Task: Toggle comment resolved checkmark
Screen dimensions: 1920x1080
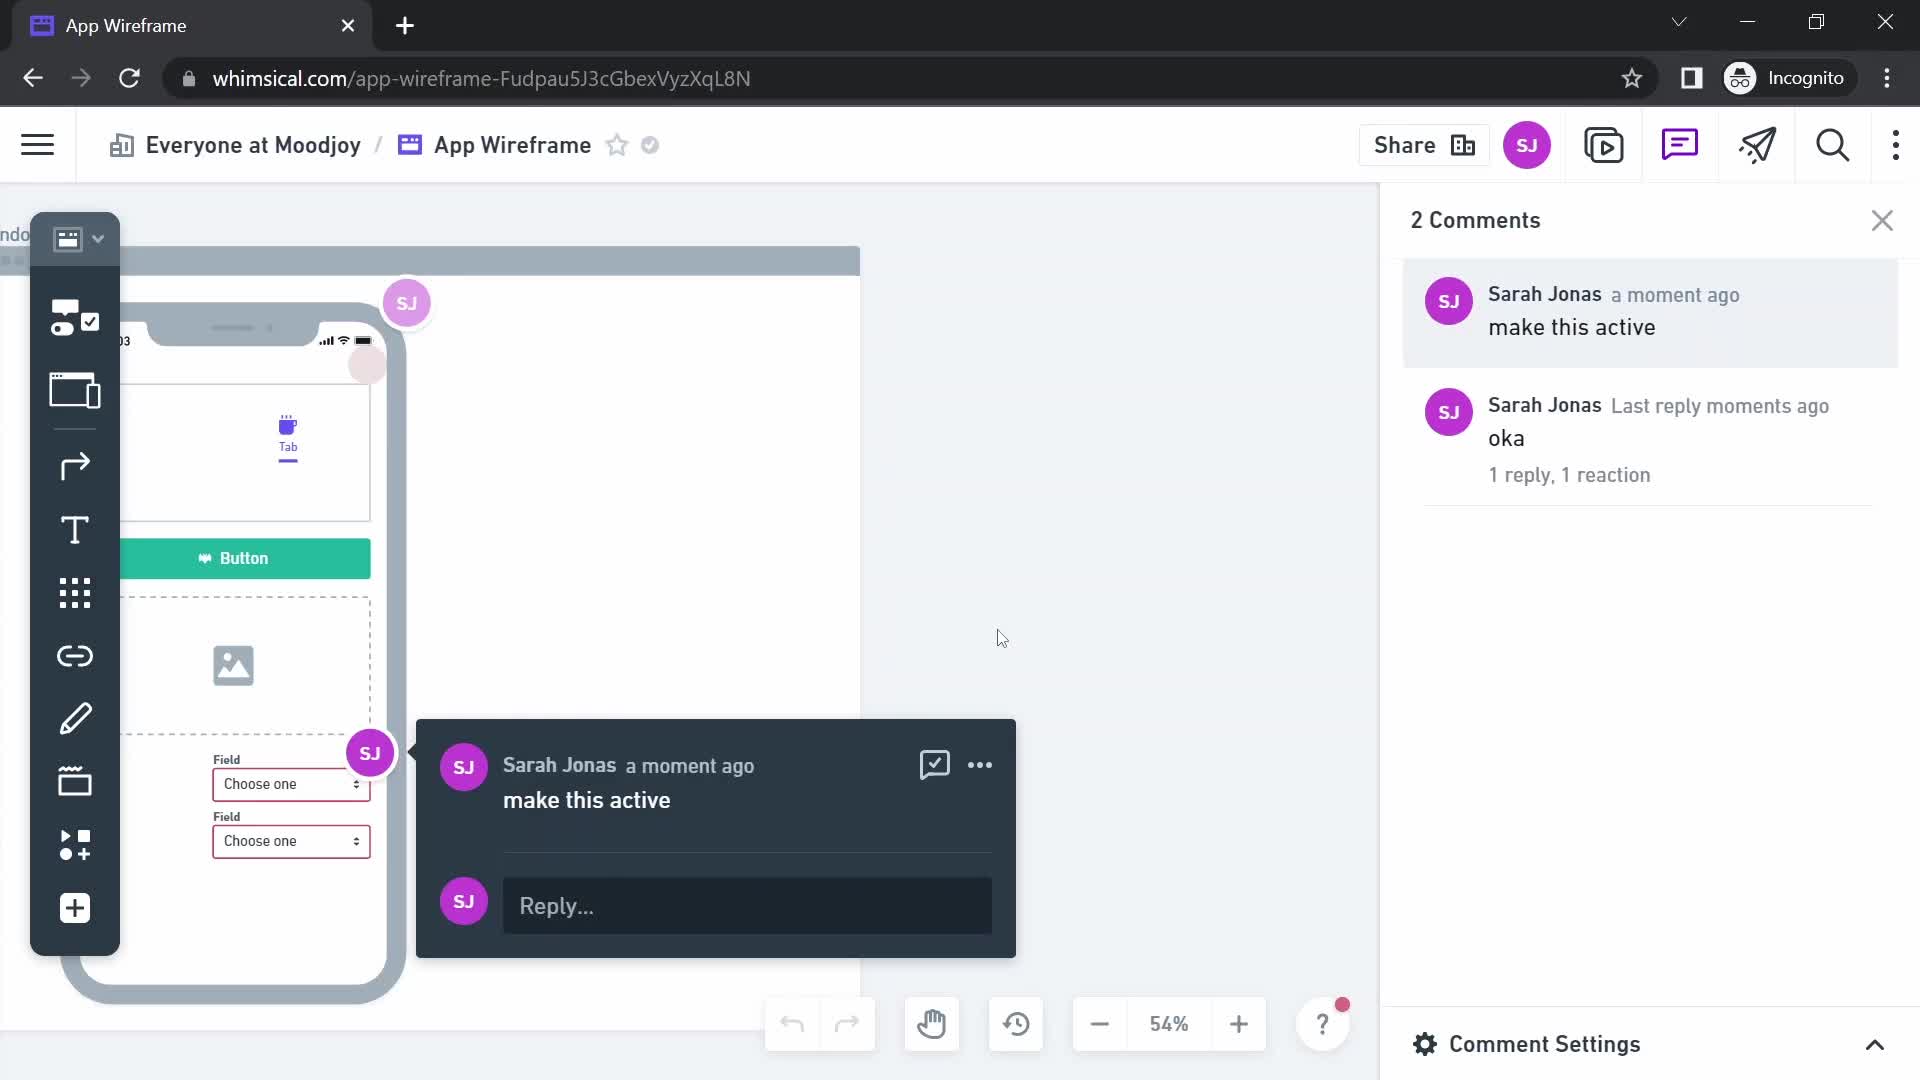Action: point(934,765)
